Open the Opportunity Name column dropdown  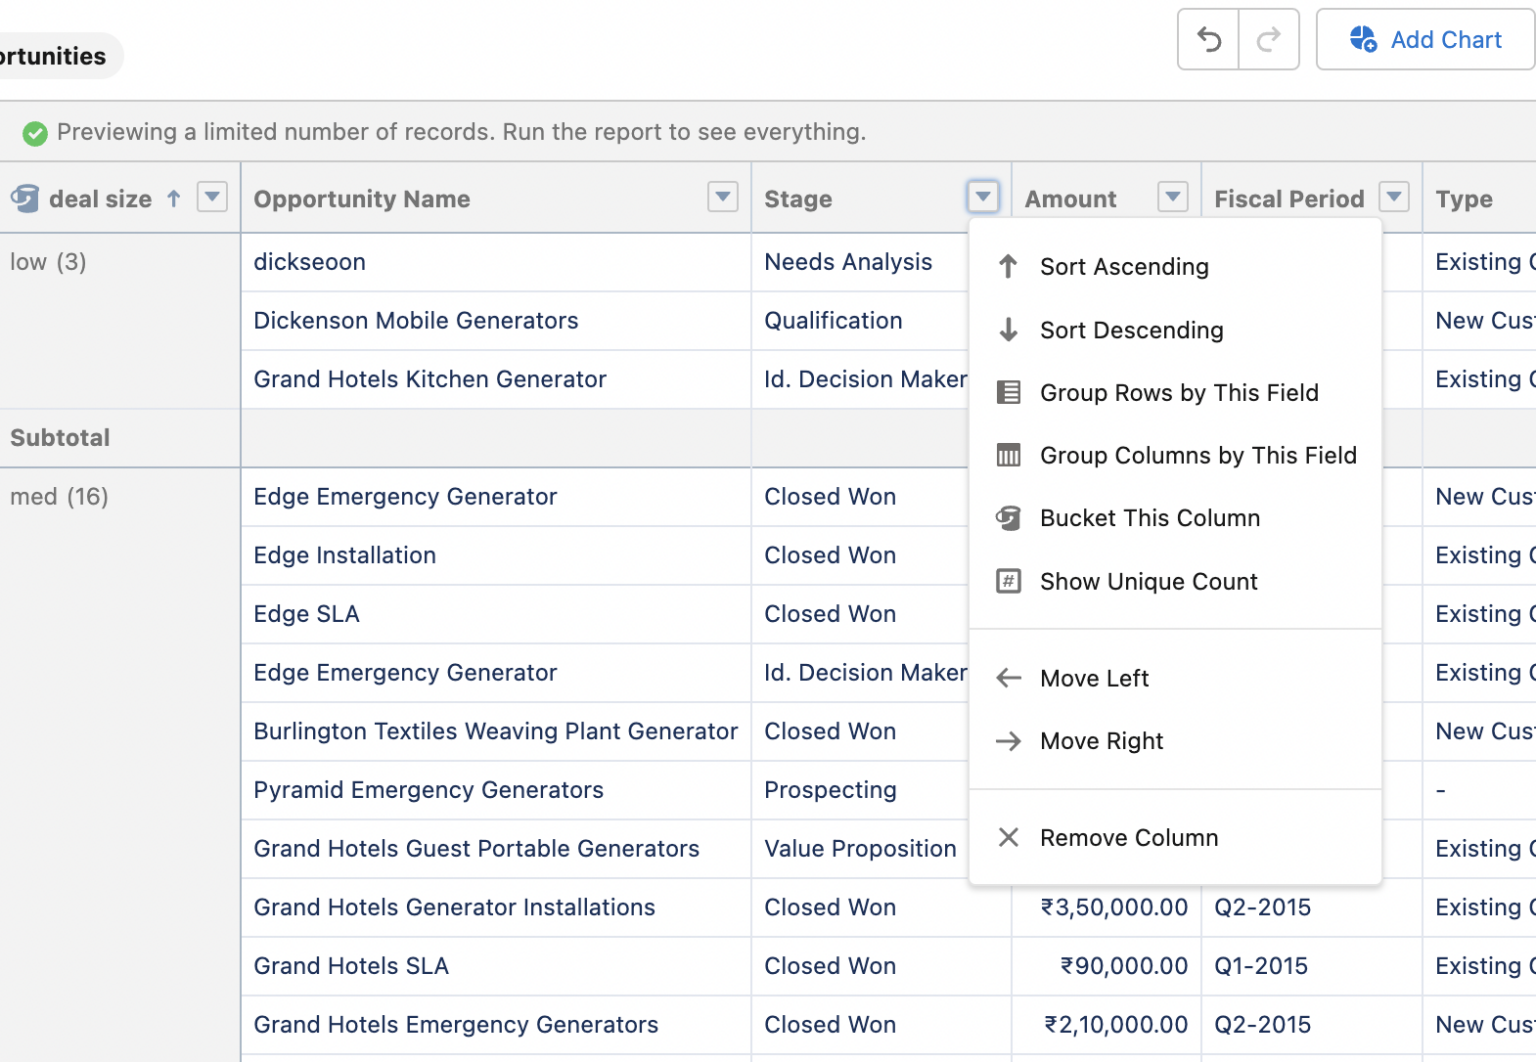pyautogui.click(x=723, y=197)
